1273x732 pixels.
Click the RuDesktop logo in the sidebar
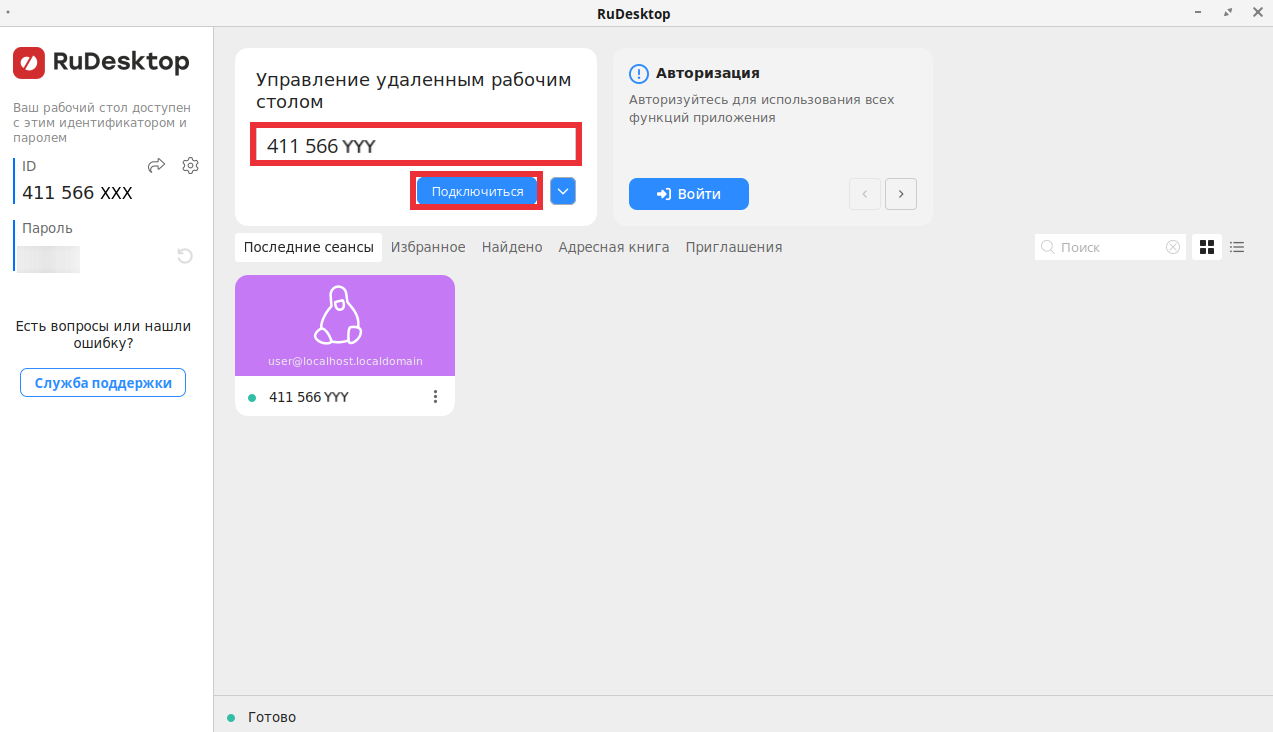tap(101, 62)
